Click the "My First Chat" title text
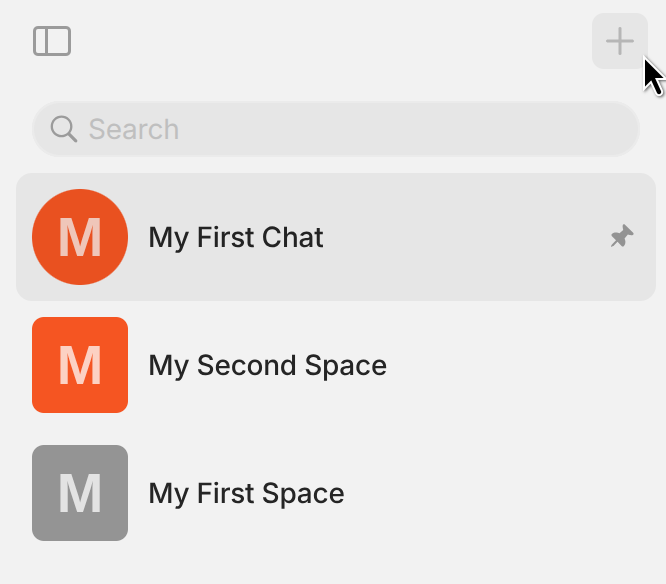The image size is (666, 584). (236, 237)
